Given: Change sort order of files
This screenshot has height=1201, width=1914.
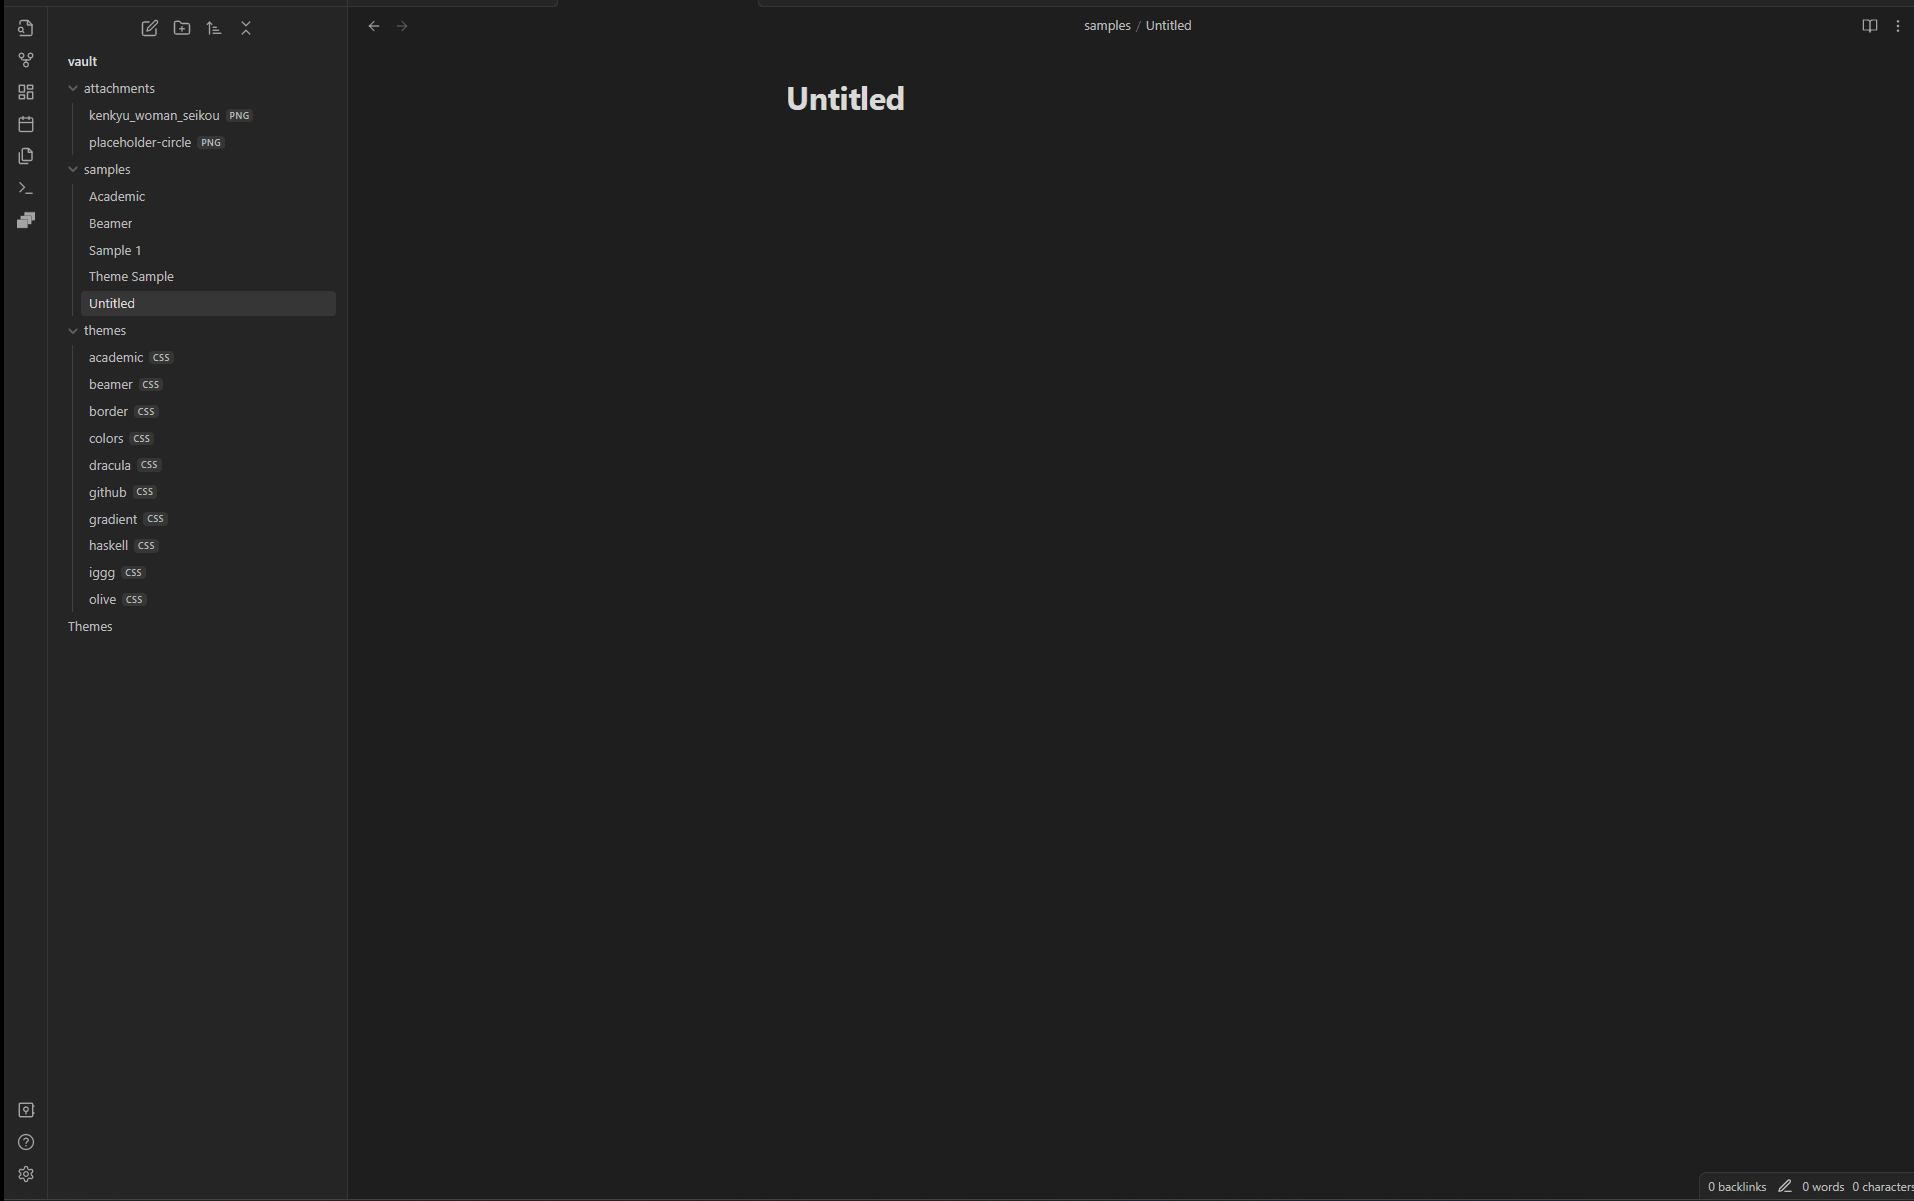Looking at the screenshot, I should [x=214, y=28].
